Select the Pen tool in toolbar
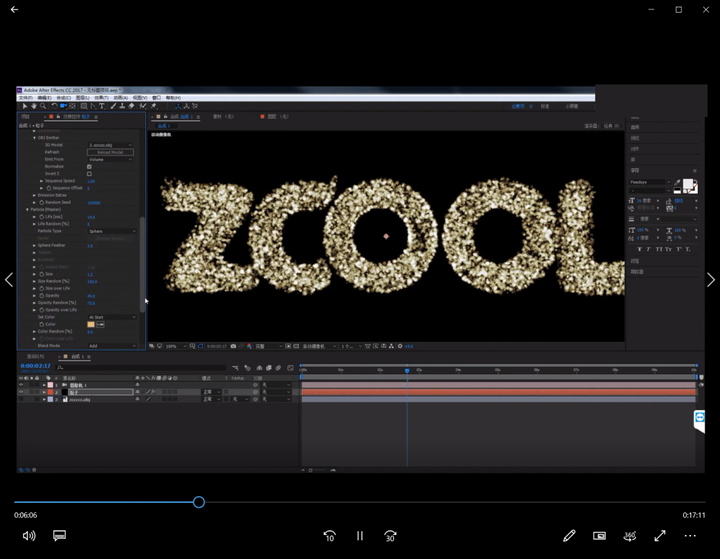This screenshot has width=720, height=559. [x=93, y=106]
